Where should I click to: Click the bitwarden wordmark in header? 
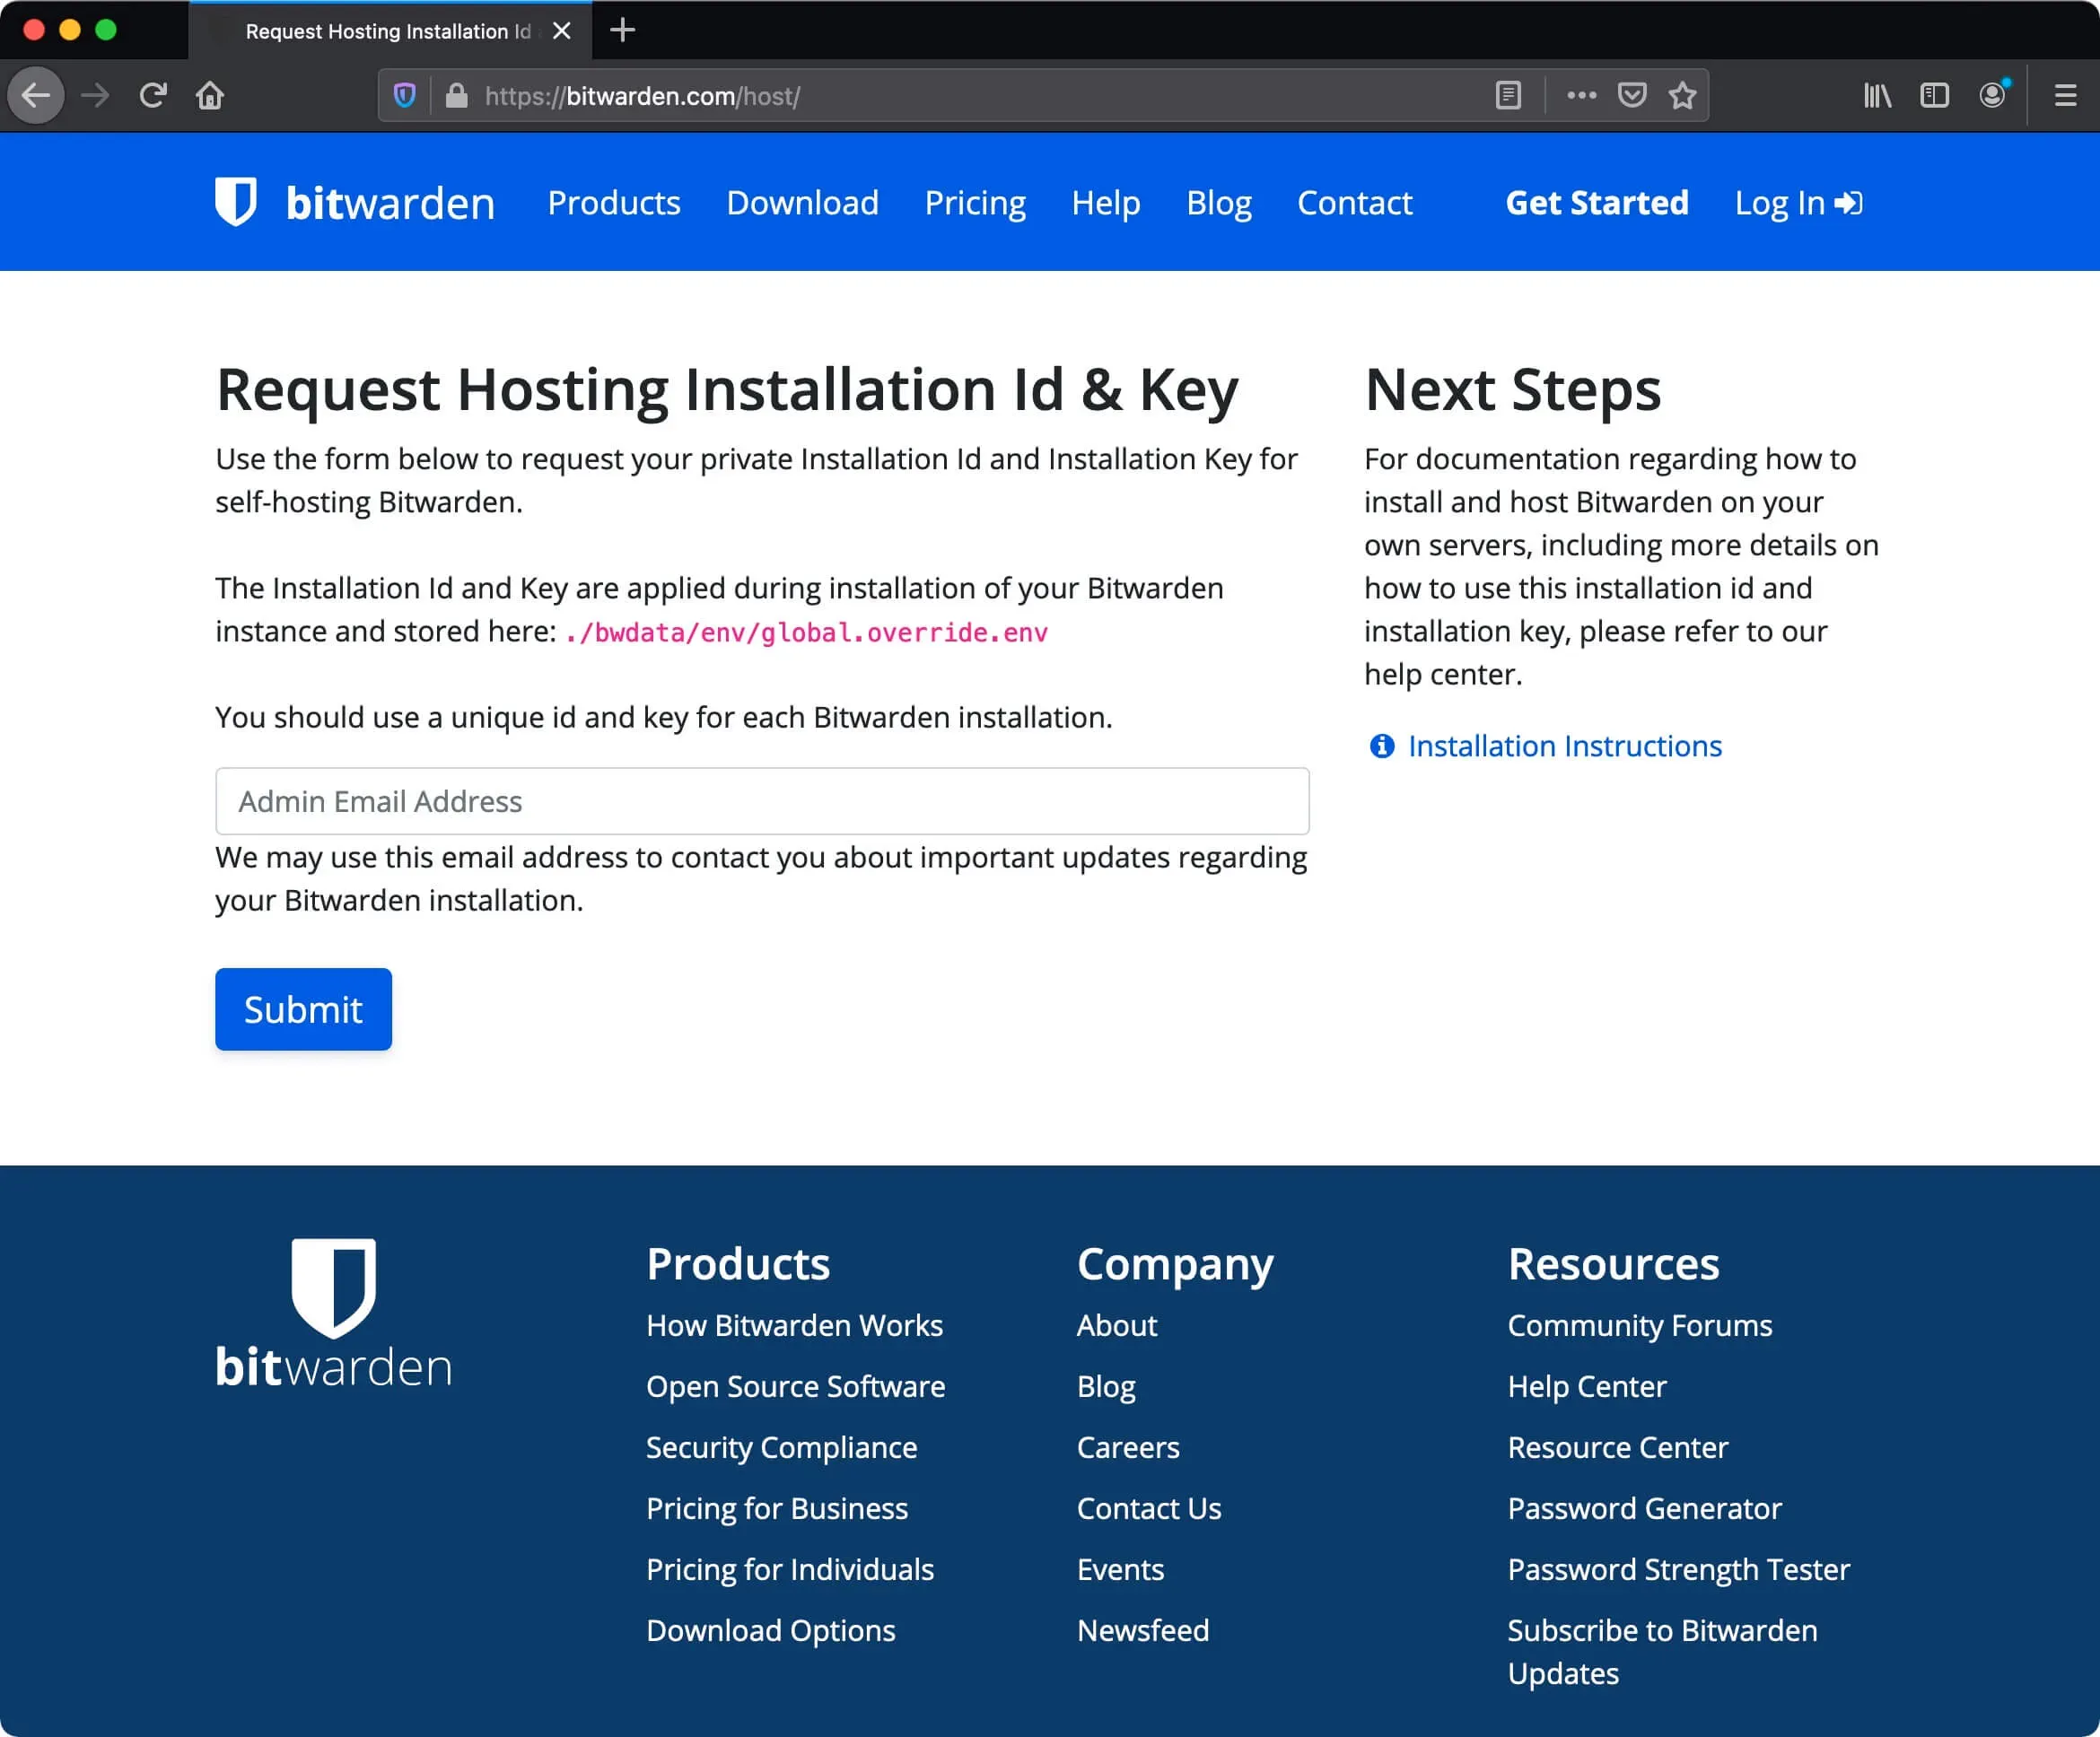[390, 203]
